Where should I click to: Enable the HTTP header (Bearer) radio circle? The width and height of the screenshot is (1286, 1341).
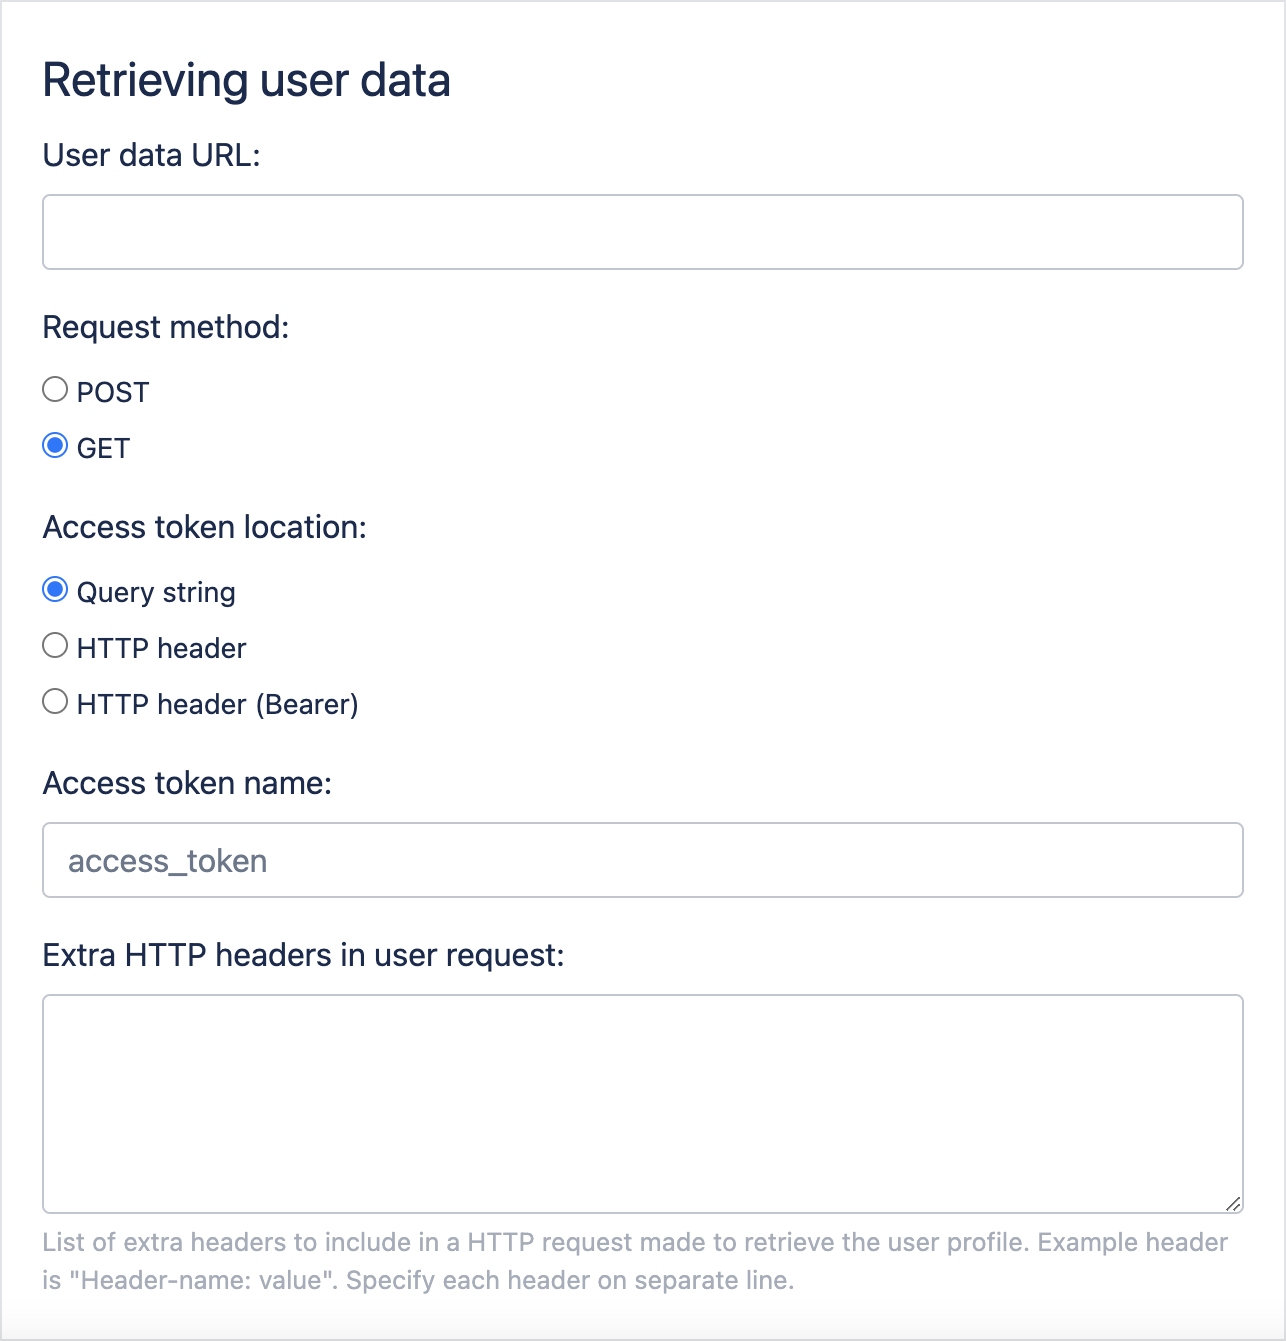55,702
